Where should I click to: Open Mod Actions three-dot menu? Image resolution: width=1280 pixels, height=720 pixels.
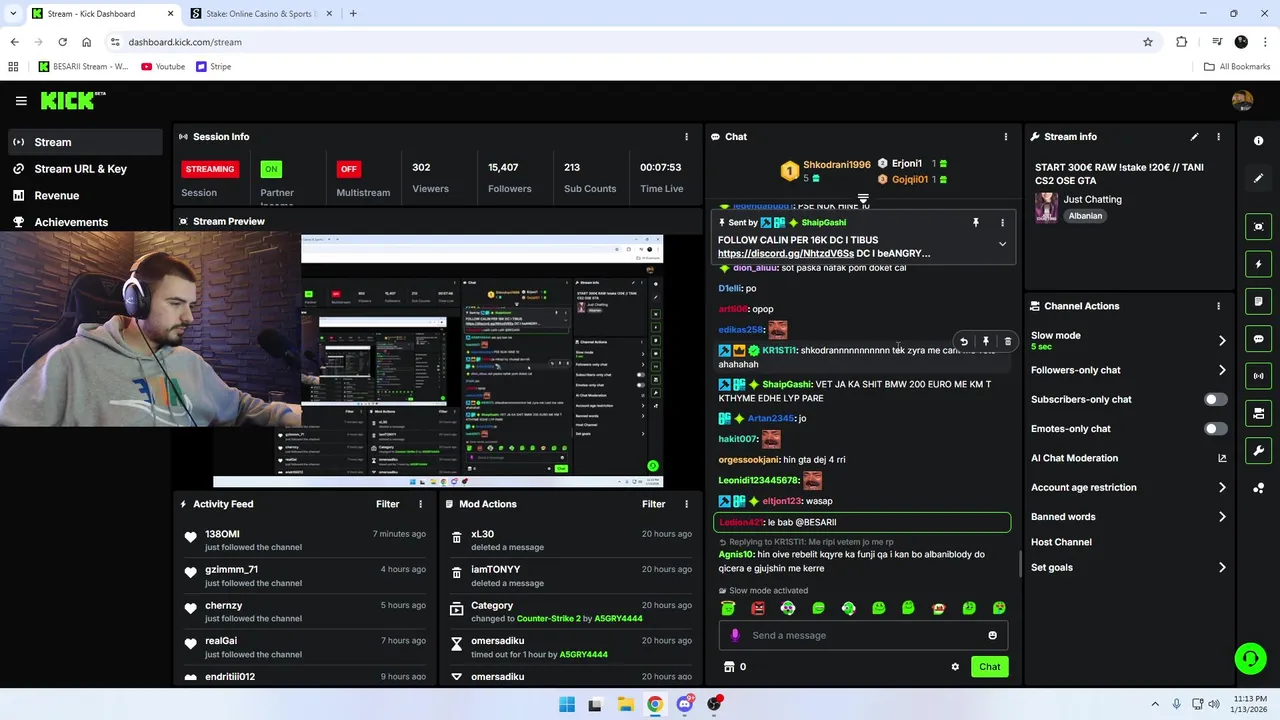pos(686,505)
